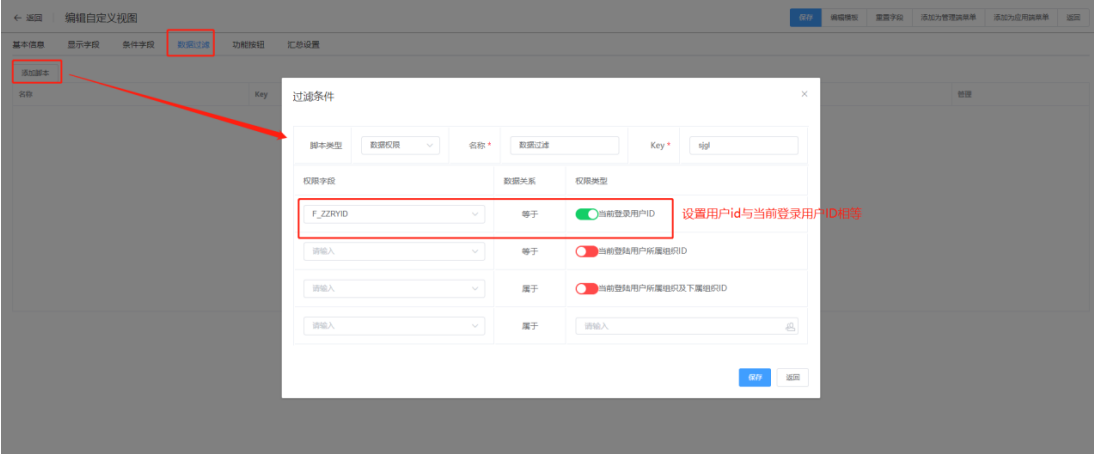Viewport: 1094px width, 454px height.
Task: Switch to the 显示字段 tab
Action: (x=84, y=45)
